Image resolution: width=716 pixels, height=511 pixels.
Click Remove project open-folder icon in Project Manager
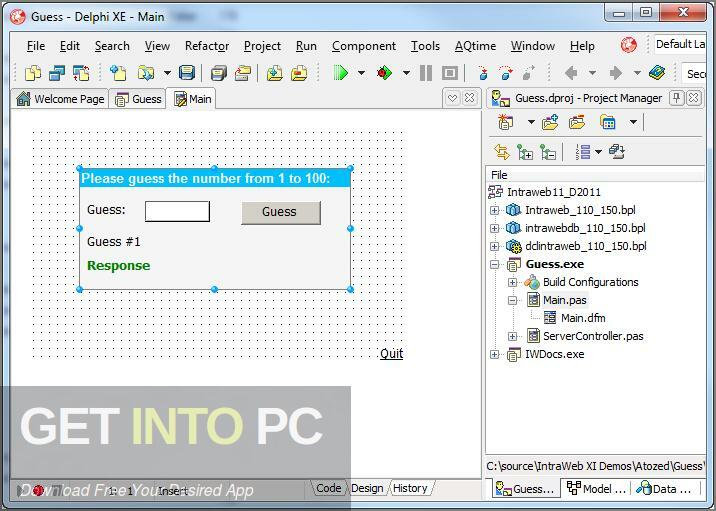click(577, 122)
